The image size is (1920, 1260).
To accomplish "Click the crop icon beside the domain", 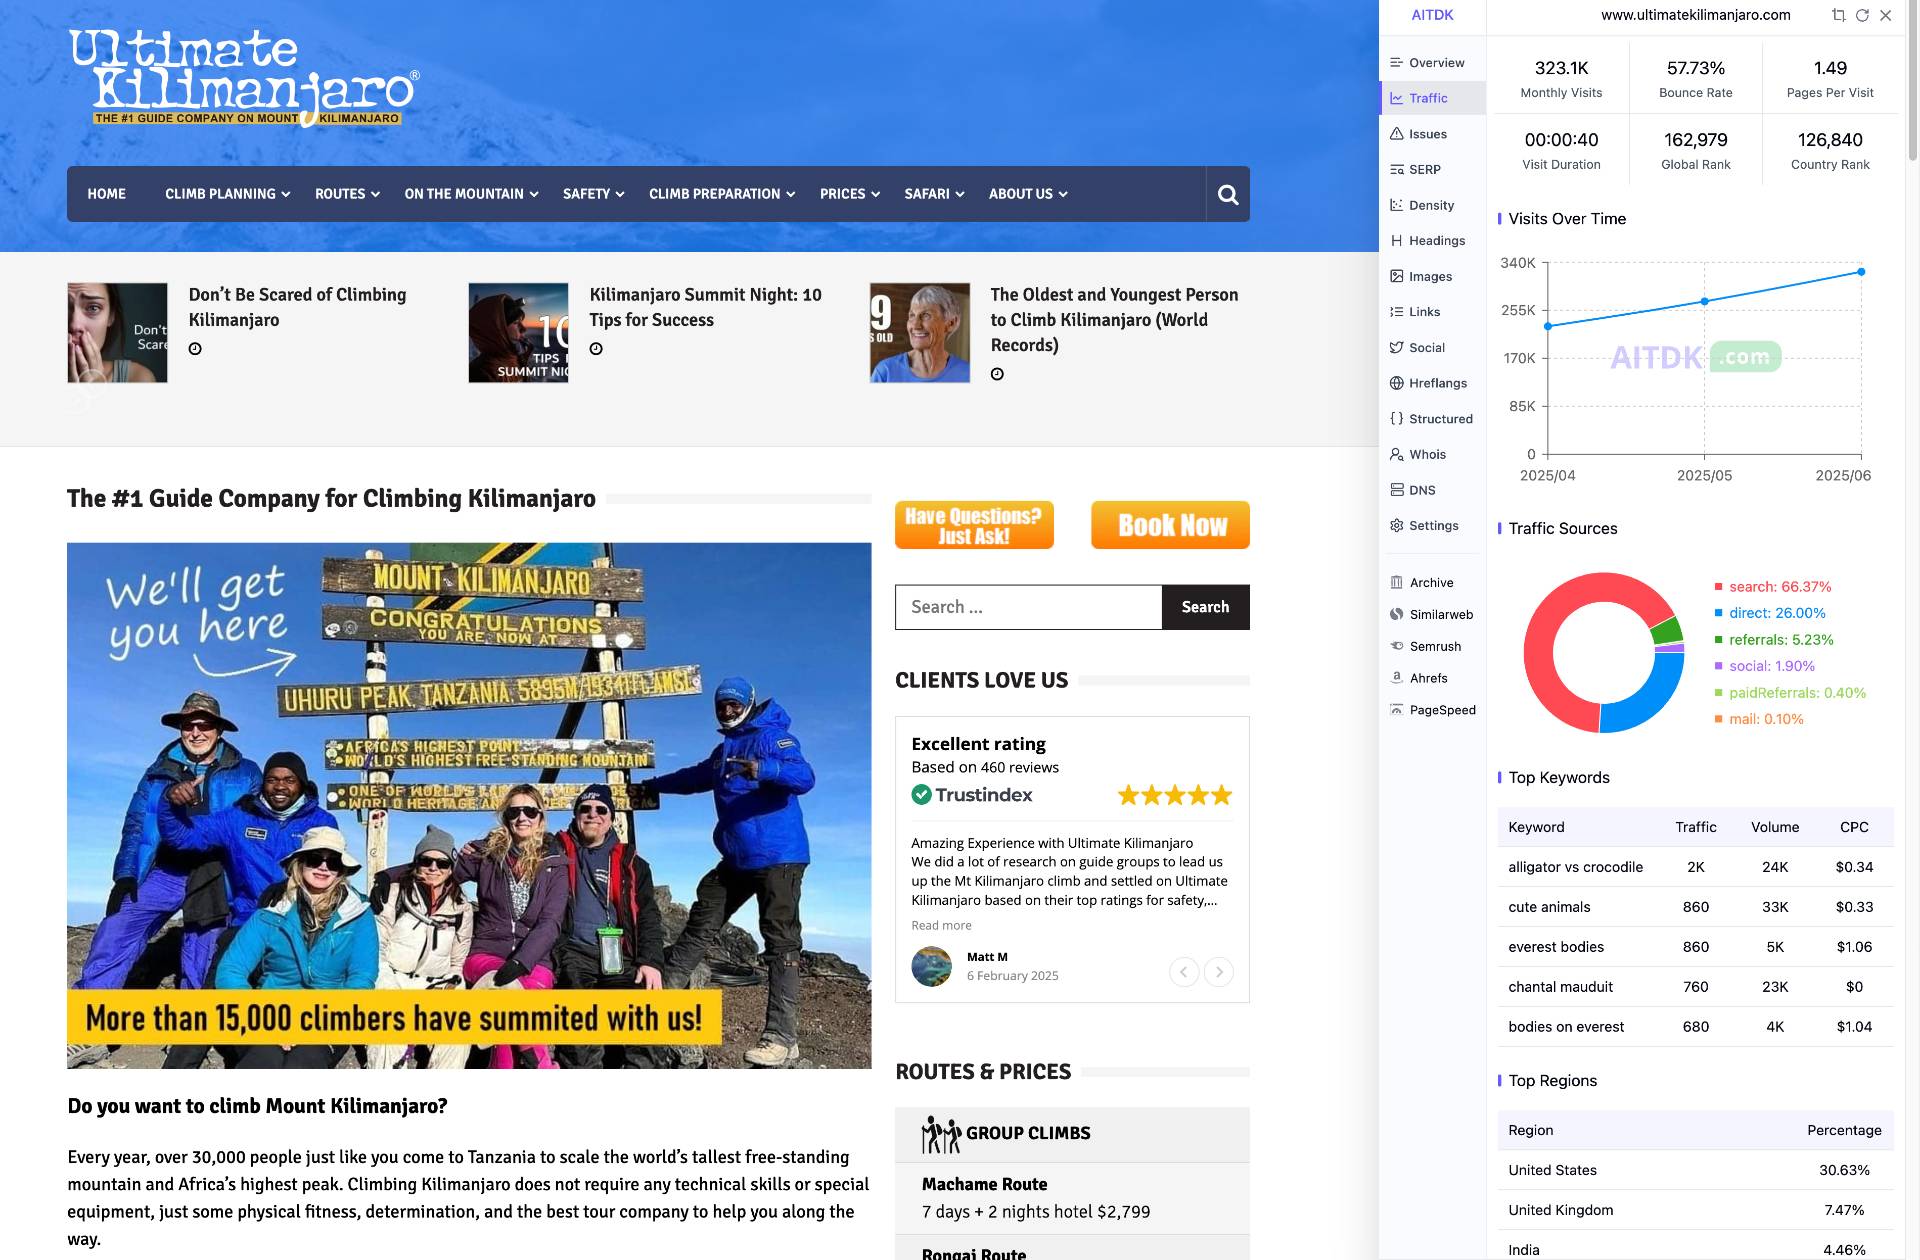I will click(1838, 15).
